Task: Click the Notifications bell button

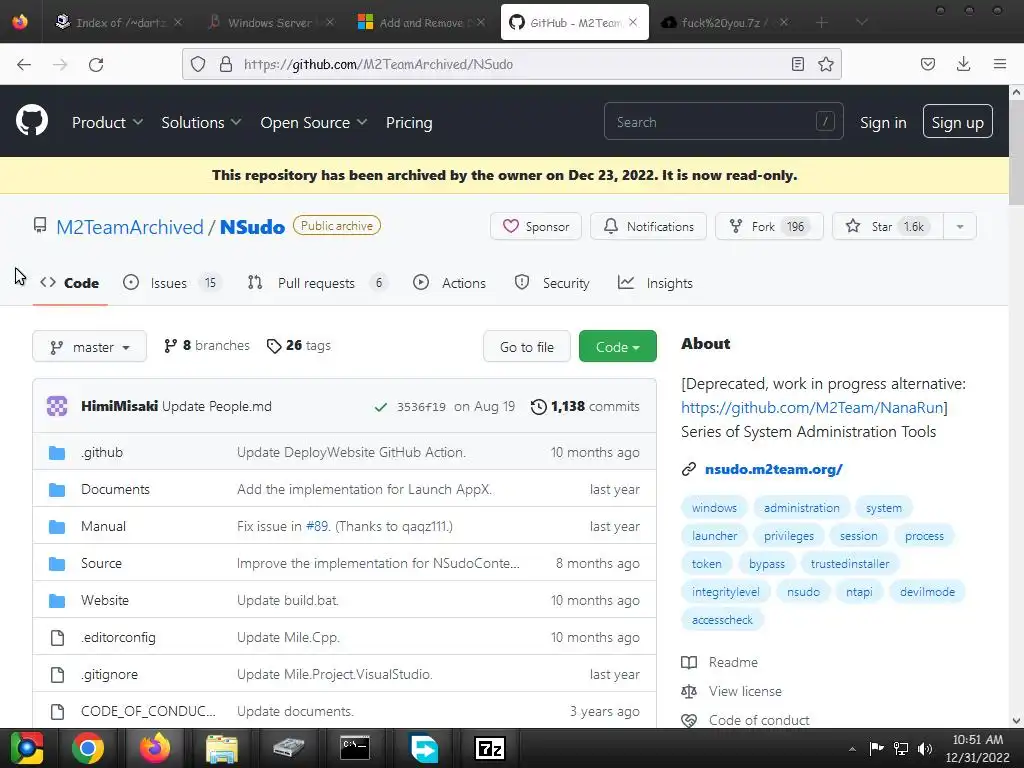Action: point(648,227)
